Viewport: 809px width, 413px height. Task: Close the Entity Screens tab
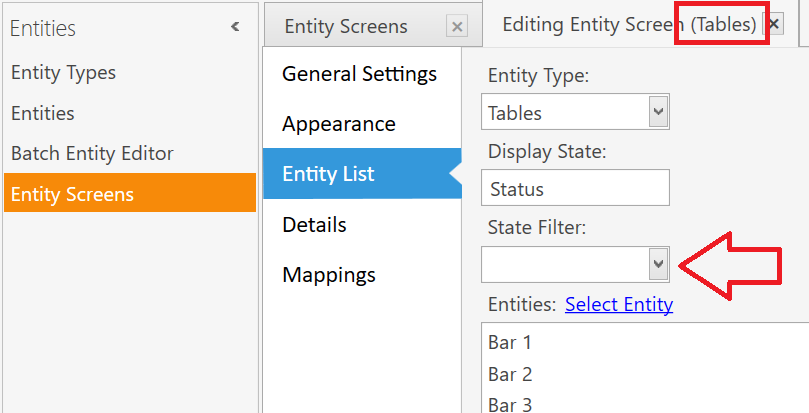point(457,26)
